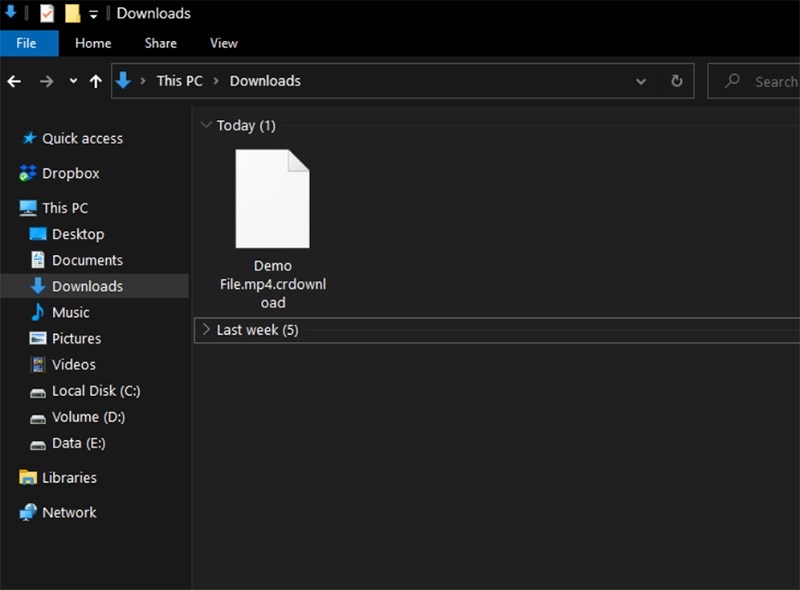
Task: Select Quick access in navigation pane
Action: tap(82, 138)
